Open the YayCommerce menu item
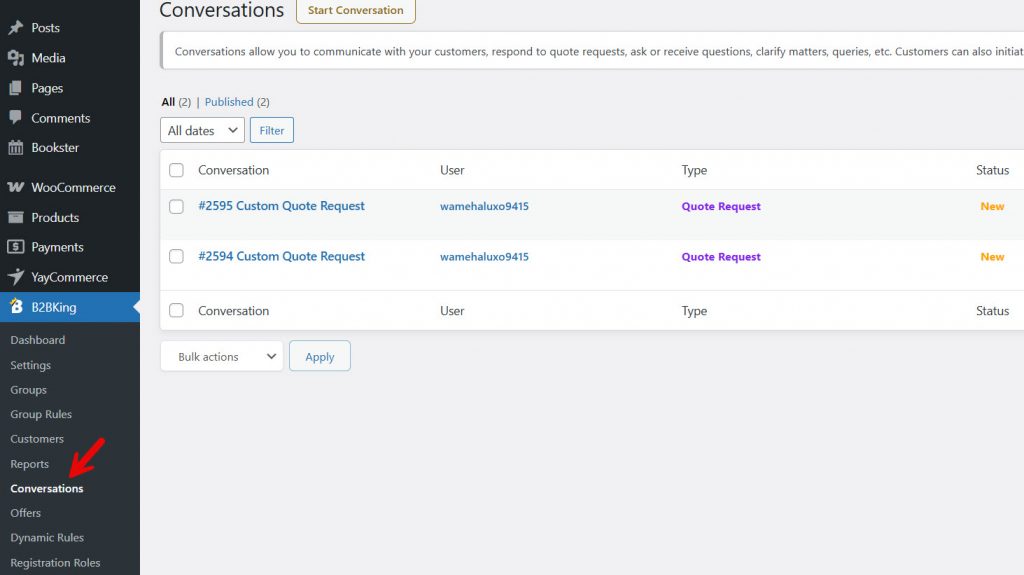1024x575 pixels. tap(70, 277)
